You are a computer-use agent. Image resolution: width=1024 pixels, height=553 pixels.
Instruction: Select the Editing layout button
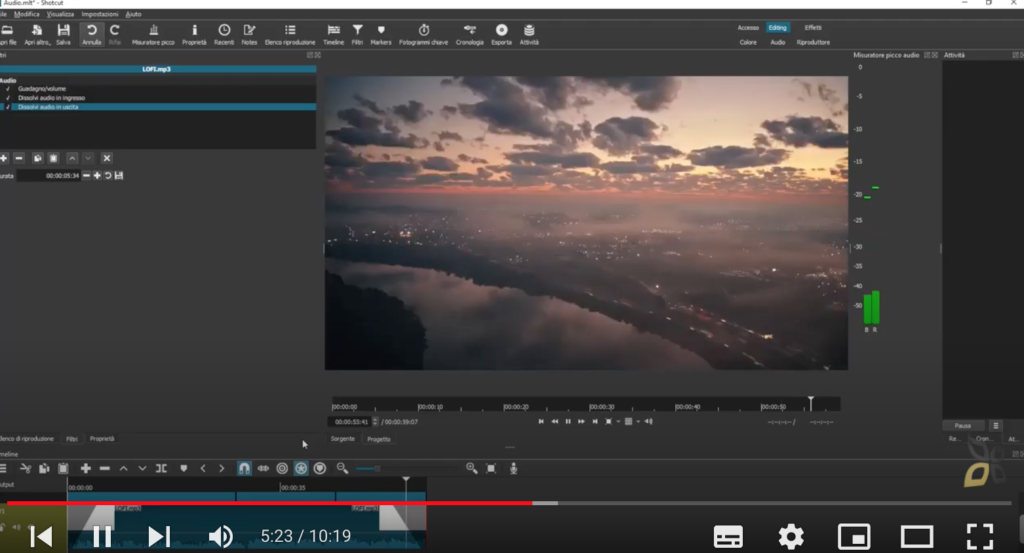point(777,27)
